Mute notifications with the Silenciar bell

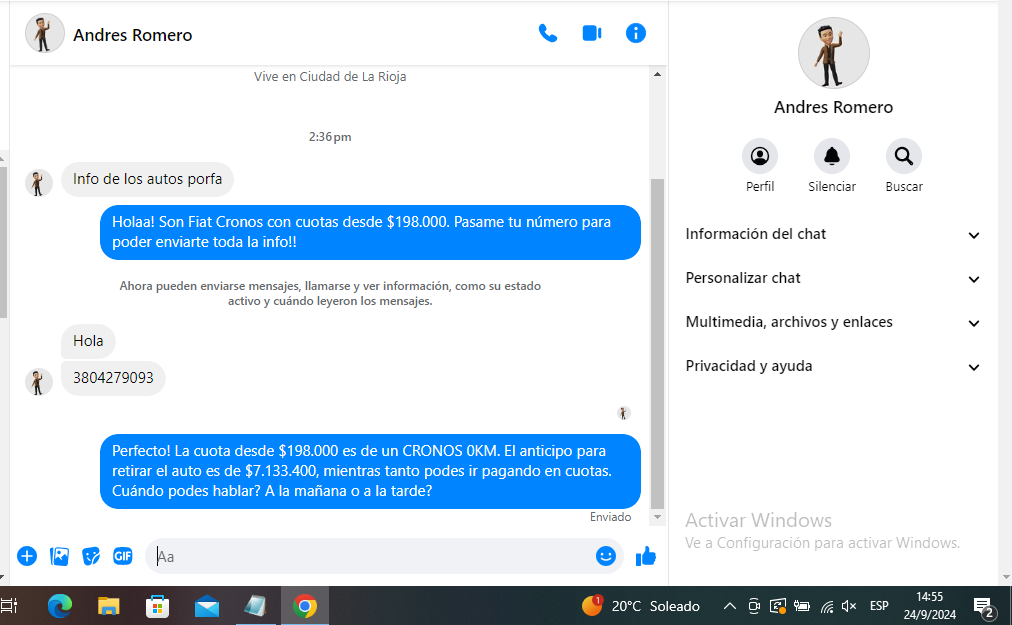pos(832,156)
